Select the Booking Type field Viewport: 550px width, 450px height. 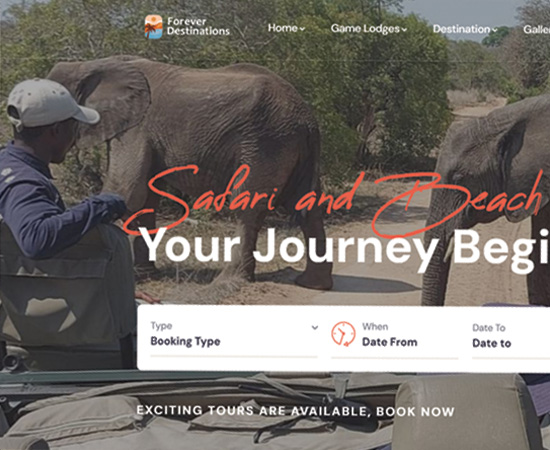pos(234,338)
